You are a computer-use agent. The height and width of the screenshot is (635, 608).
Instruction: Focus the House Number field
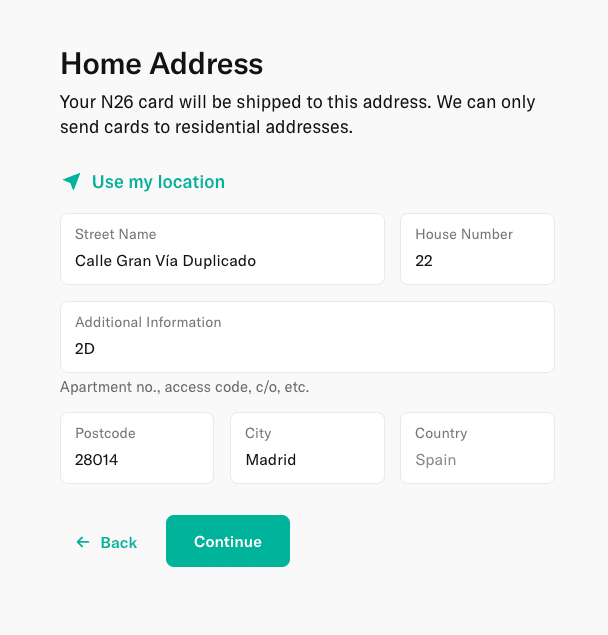pyautogui.click(x=477, y=249)
